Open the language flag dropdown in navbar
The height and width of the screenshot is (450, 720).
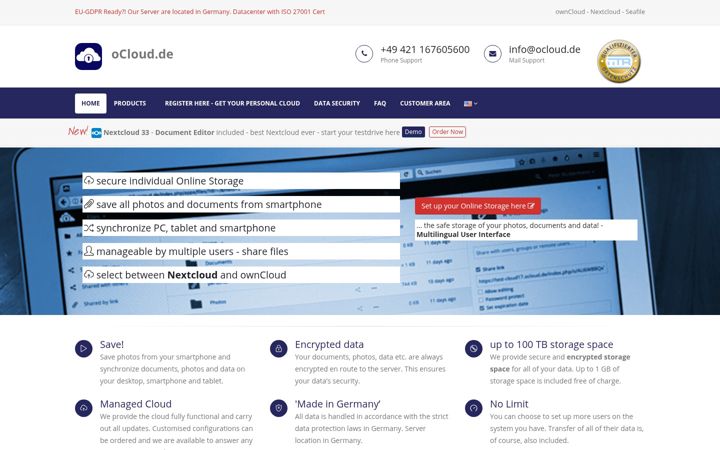click(x=471, y=104)
